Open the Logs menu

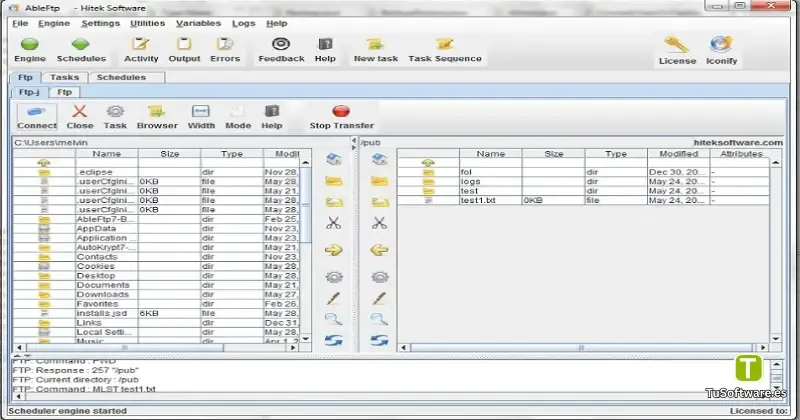[x=243, y=23]
